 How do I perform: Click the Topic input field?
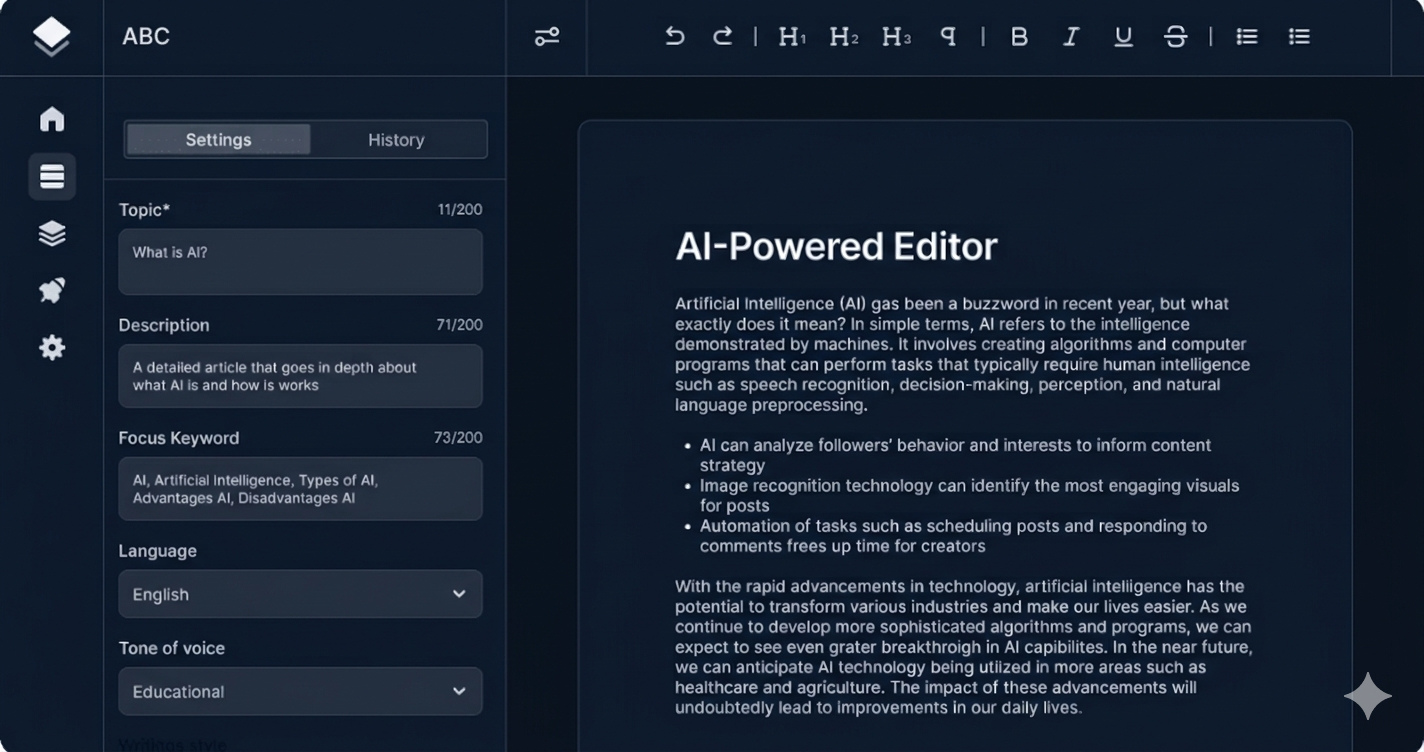point(300,262)
